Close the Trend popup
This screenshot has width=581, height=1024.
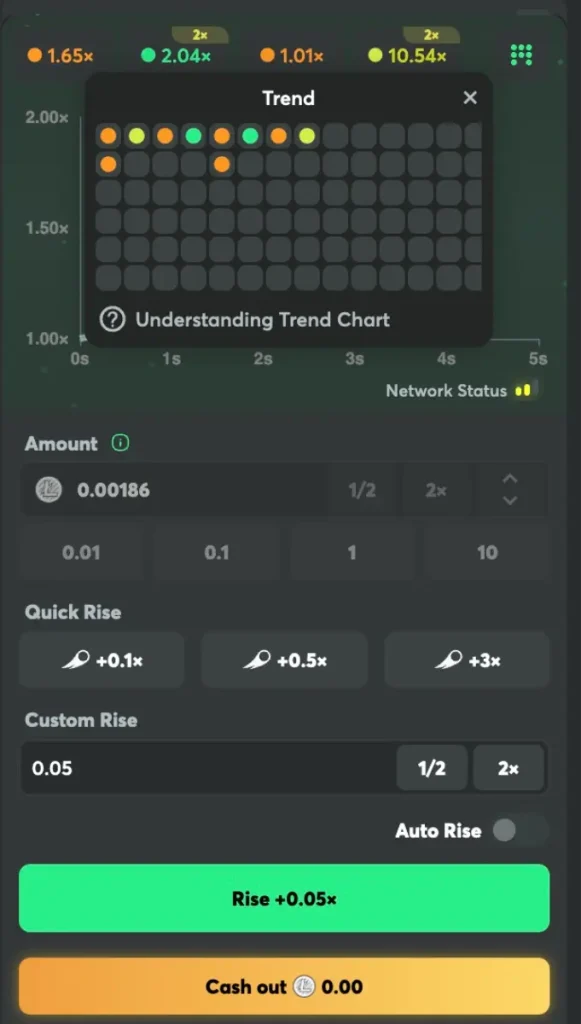[470, 98]
